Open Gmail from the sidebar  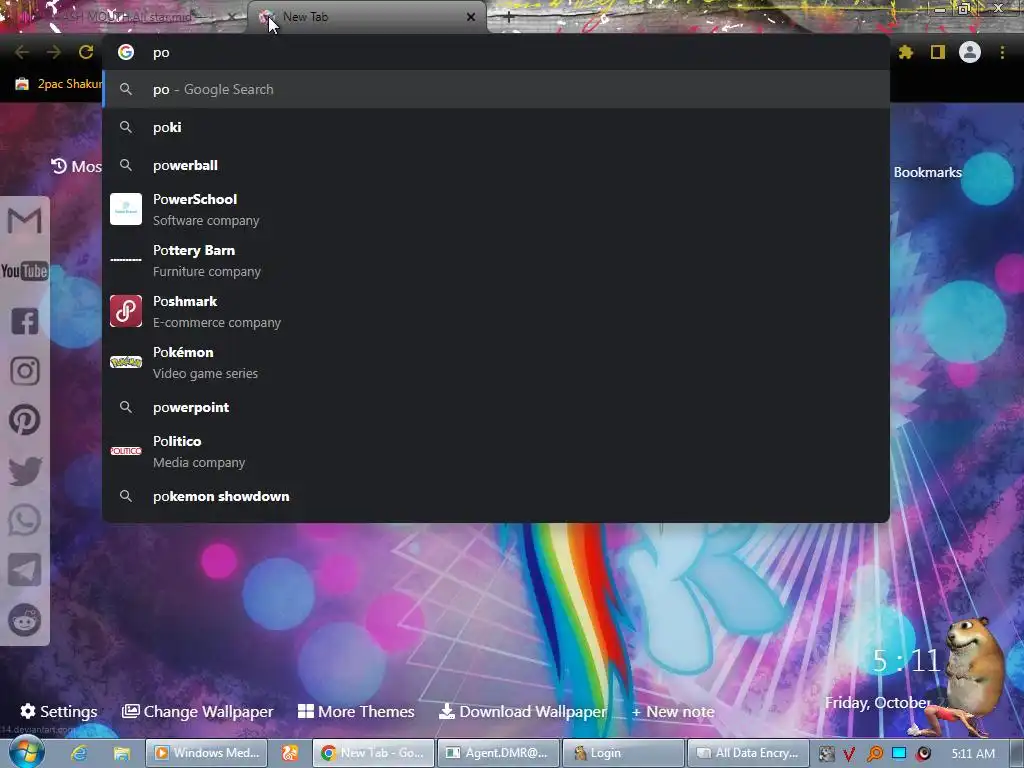click(x=24, y=221)
